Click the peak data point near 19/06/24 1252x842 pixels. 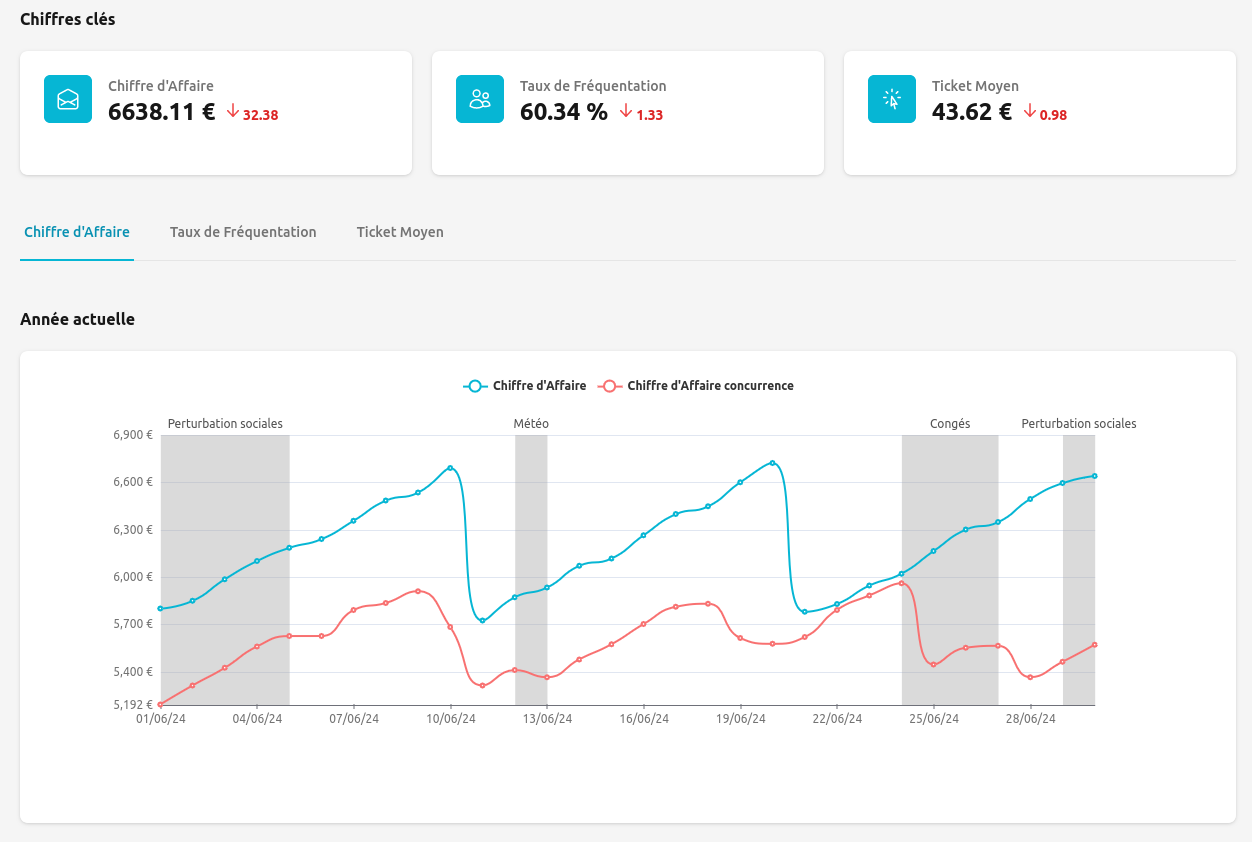pos(770,462)
